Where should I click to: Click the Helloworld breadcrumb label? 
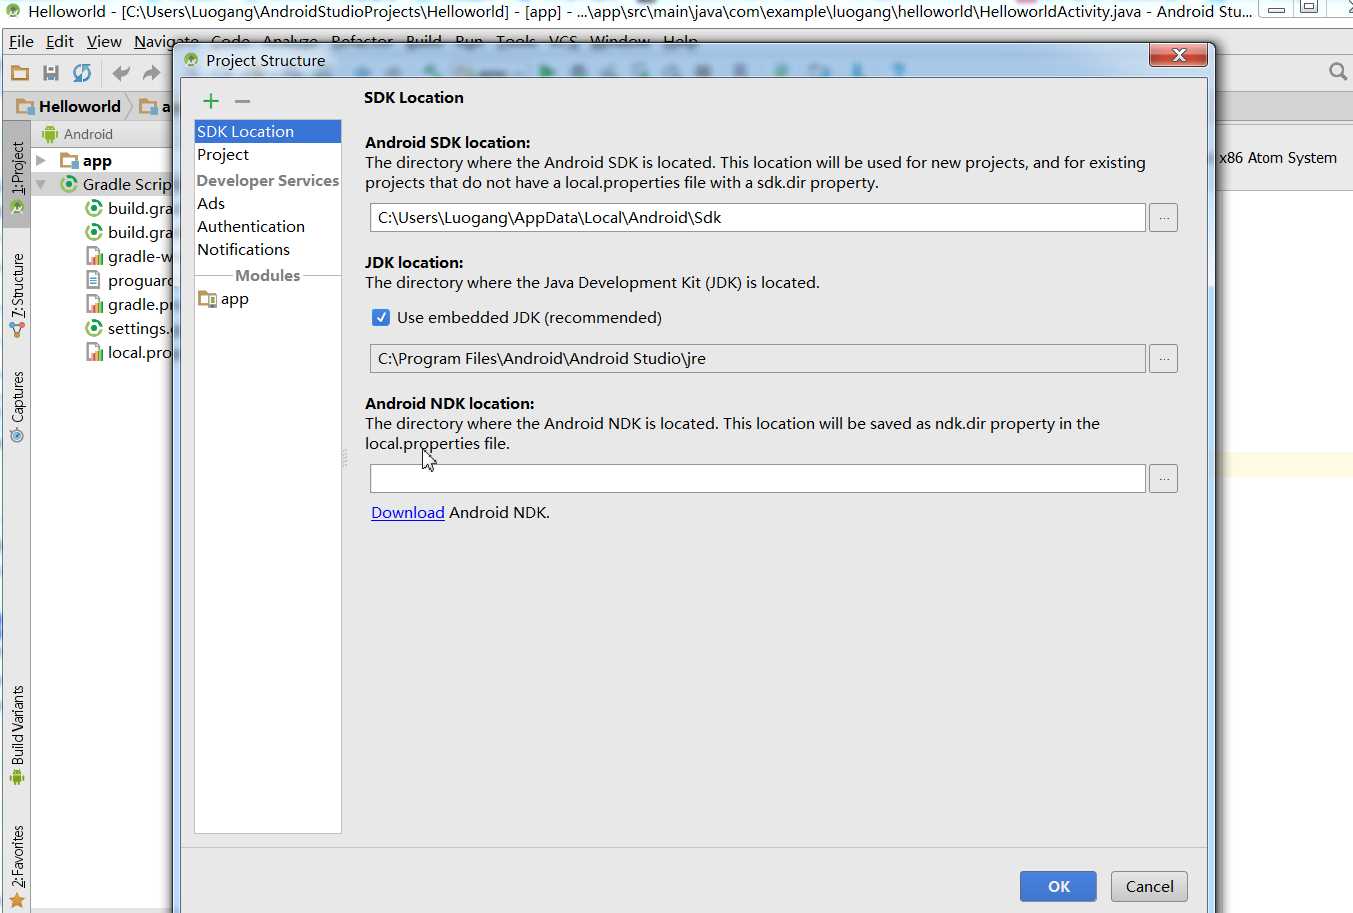click(x=79, y=106)
